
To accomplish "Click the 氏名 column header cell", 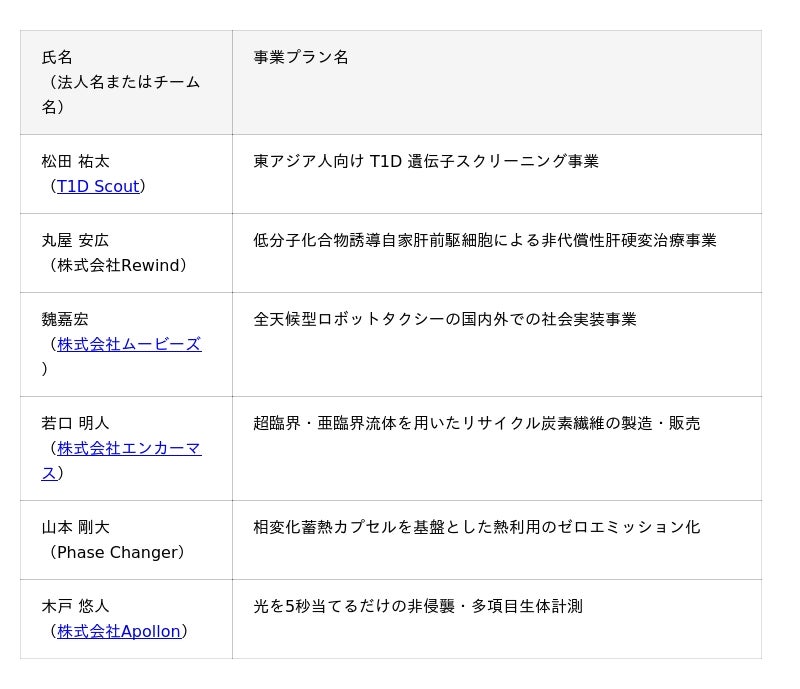I will tap(126, 82).
